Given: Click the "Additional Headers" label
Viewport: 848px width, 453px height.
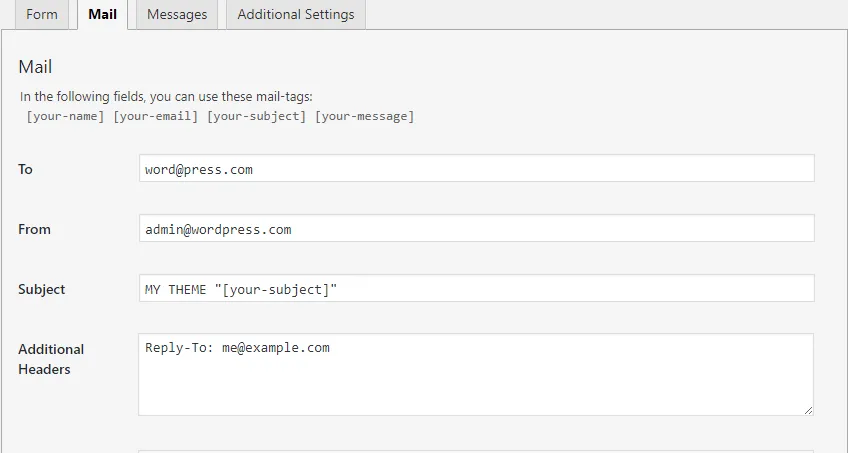Looking at the screenshot, I should click(x=51, y=359).
